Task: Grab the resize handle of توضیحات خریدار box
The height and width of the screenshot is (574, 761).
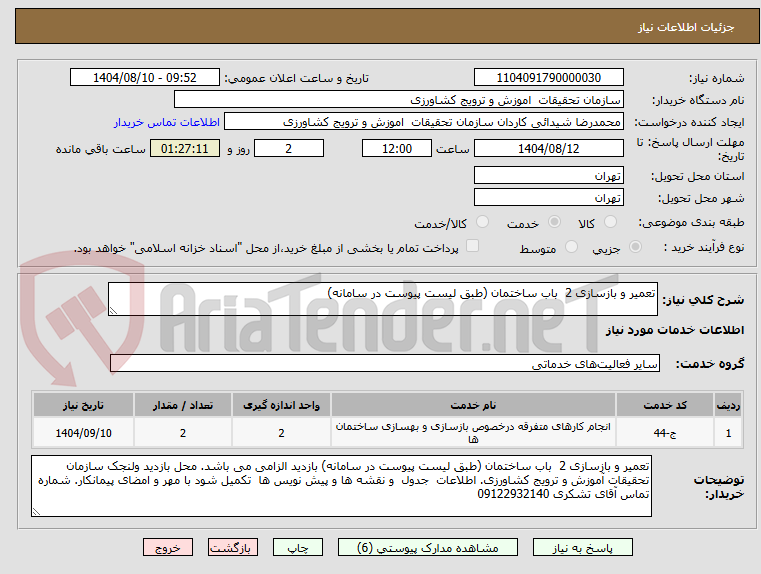Action: pyautogui.click(x=36, y=511)
